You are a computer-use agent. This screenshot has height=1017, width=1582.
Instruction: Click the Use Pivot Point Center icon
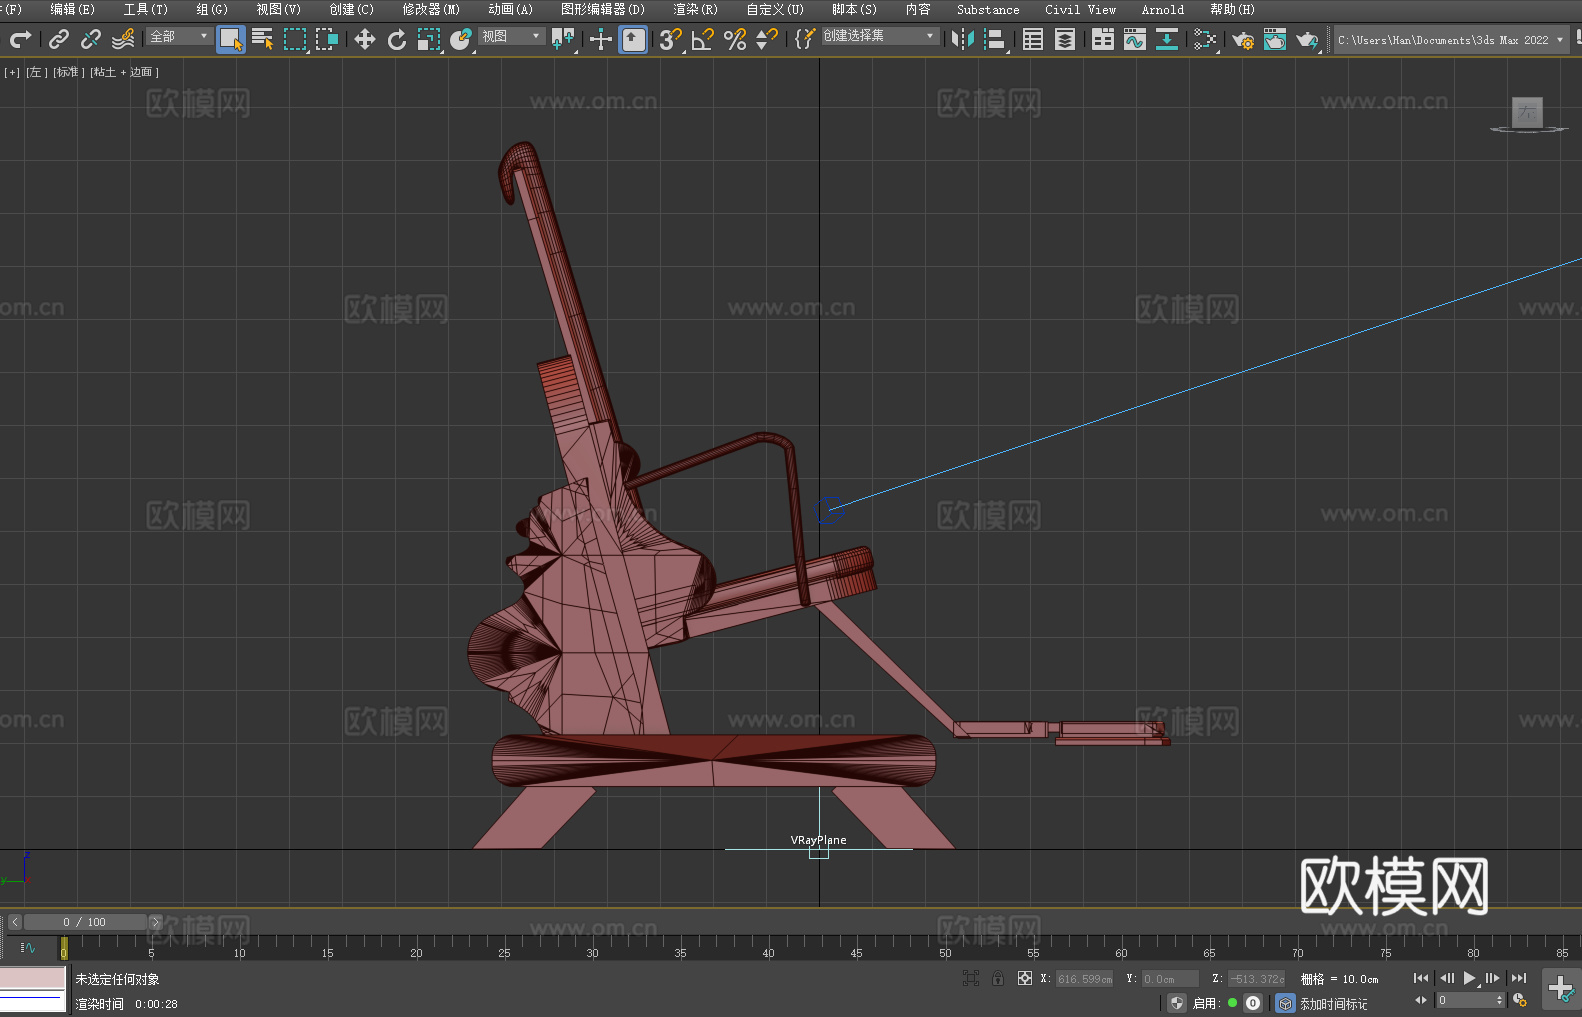(x=564, y=39)
